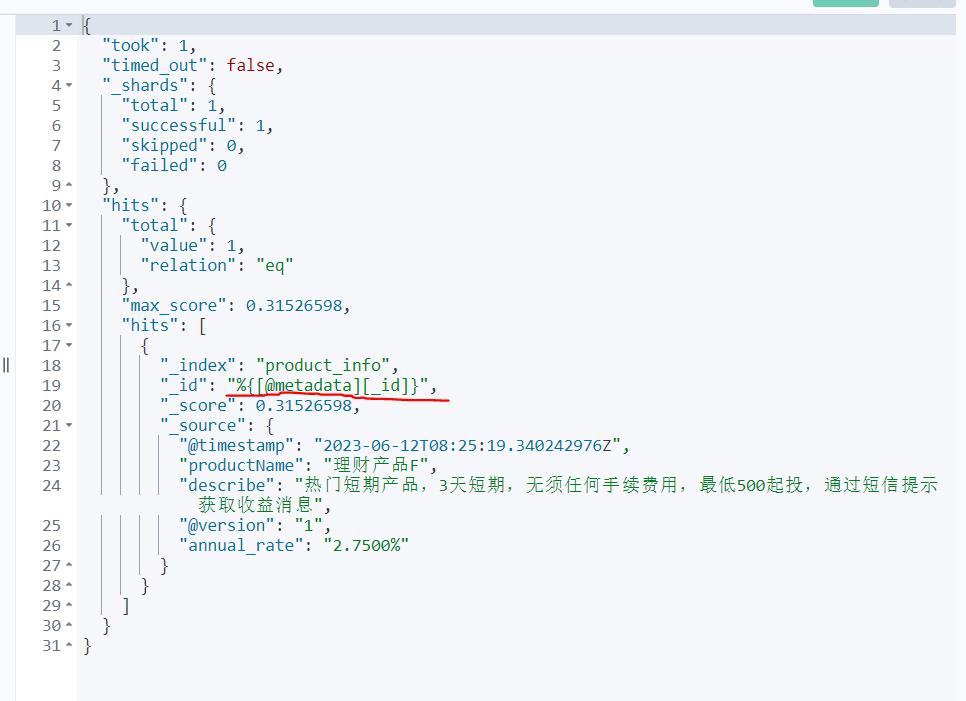This screenshot has width=966, height=701.
Task: Collapse the "total" object on line 11
Action: point(69,225)
